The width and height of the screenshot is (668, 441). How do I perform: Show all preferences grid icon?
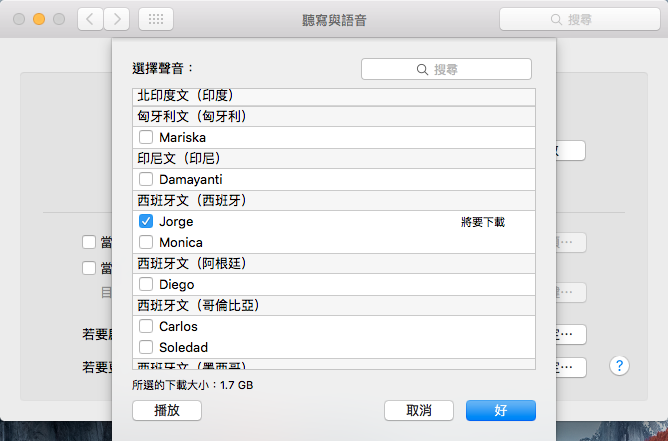[x=155, y=19]
